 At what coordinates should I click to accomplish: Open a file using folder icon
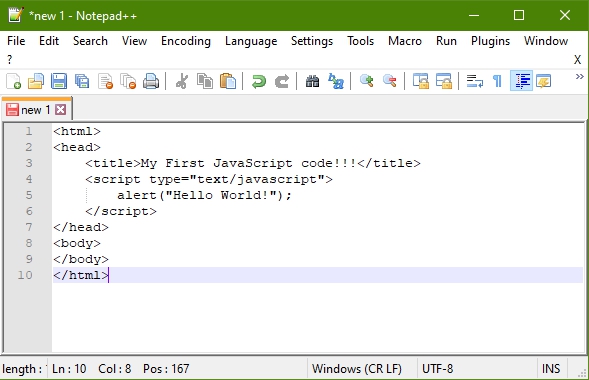(x=36, y=81)
